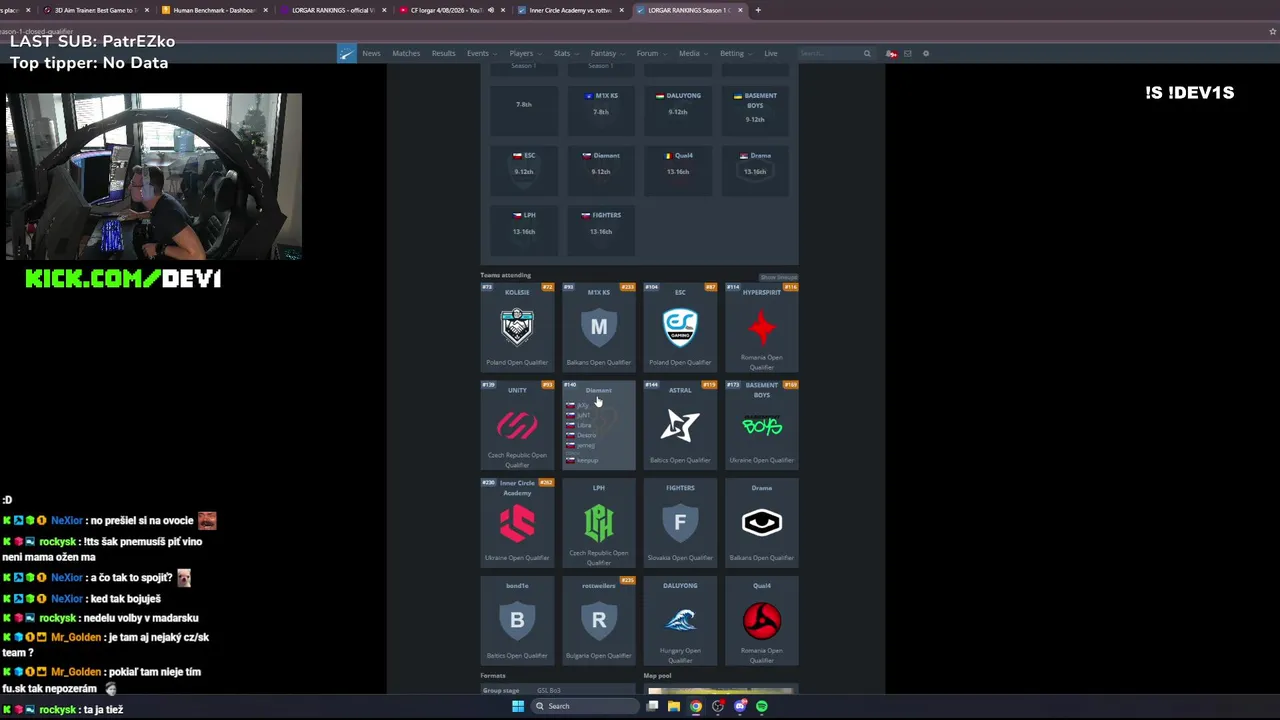This screenshot has width=1280, height=720.
Task: Open Google Chrome from the taskbar
Action: click(x=696, y=706)
